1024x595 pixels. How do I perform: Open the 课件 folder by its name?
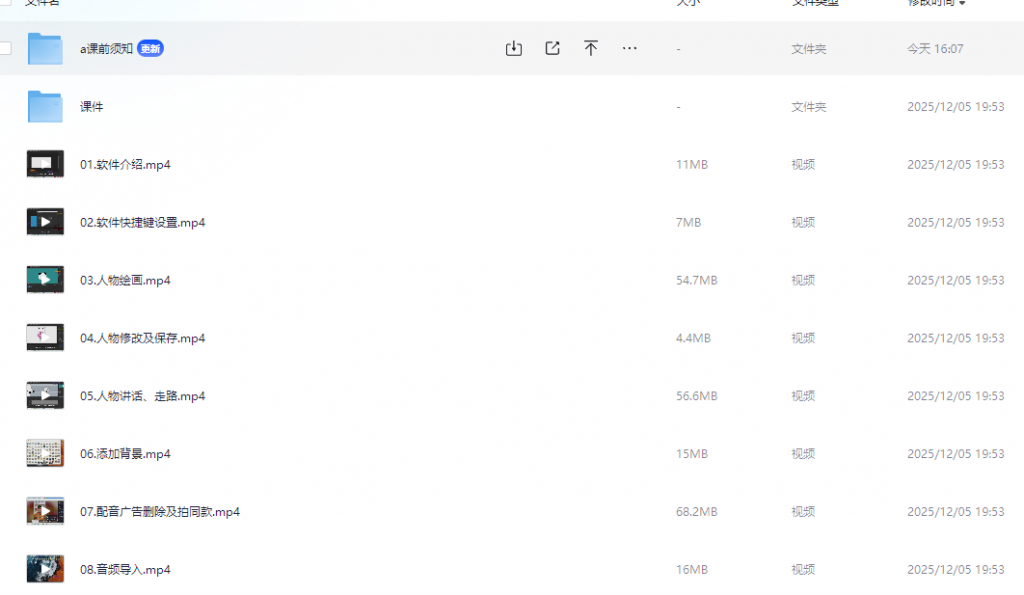(x=92, y=106)
